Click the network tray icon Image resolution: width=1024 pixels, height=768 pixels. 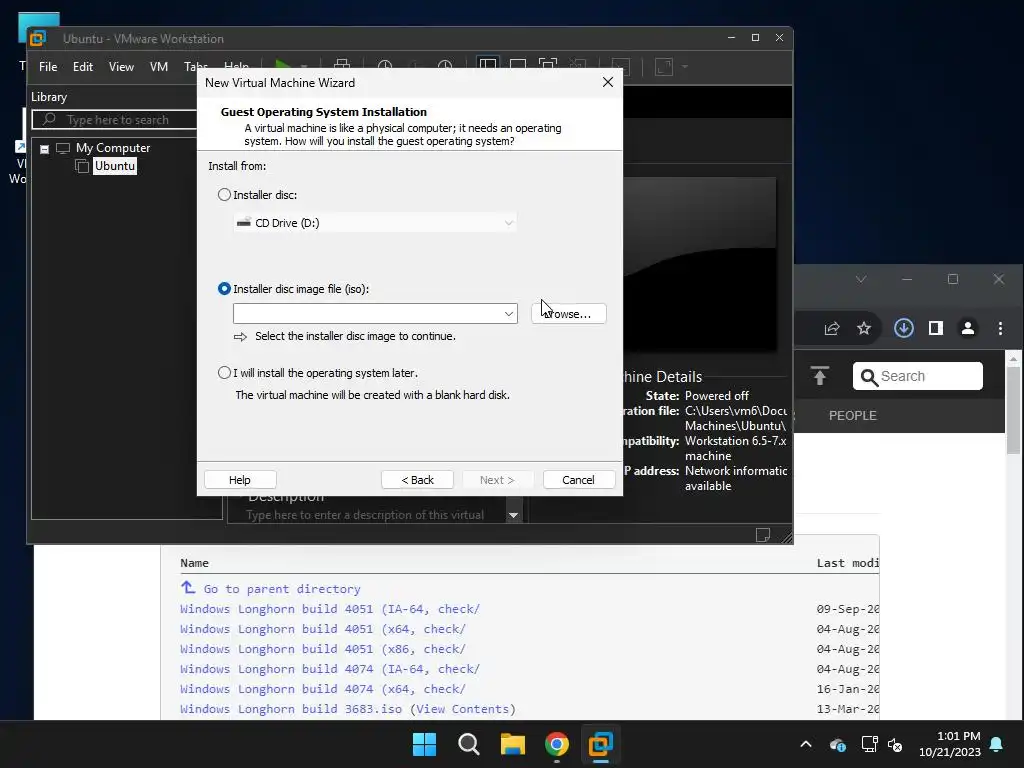pyautogui.click(x=869, y=744)
